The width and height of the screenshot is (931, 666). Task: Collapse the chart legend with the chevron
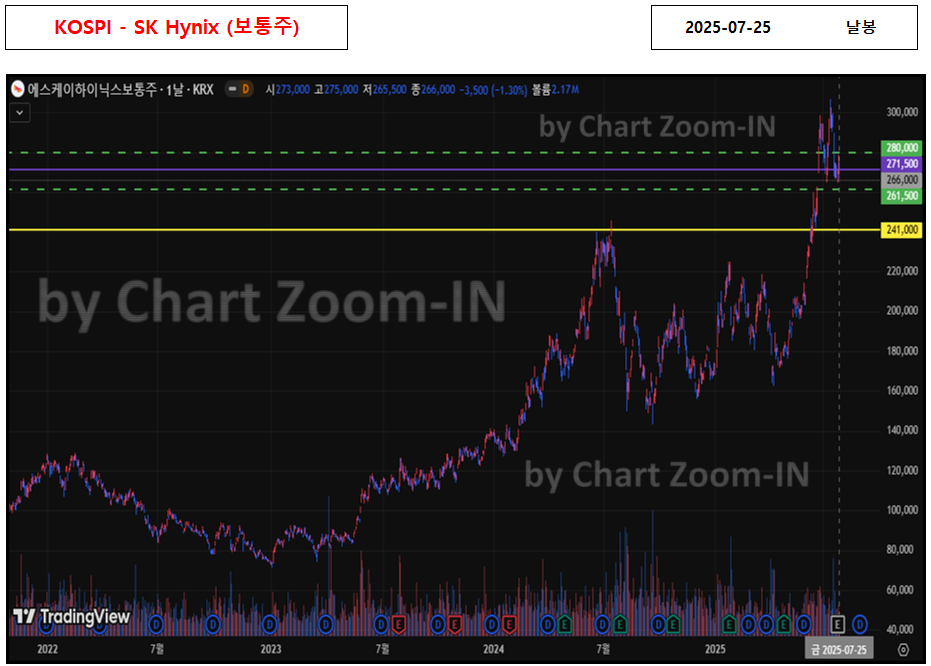tap(20, 112)
